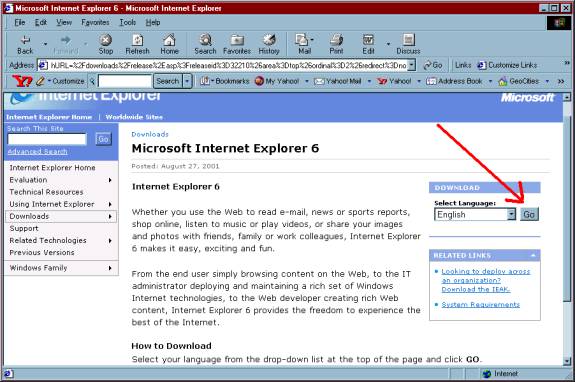Open the address bar dropdown arrow
The image size is (575, 382).
coord(412,65)
